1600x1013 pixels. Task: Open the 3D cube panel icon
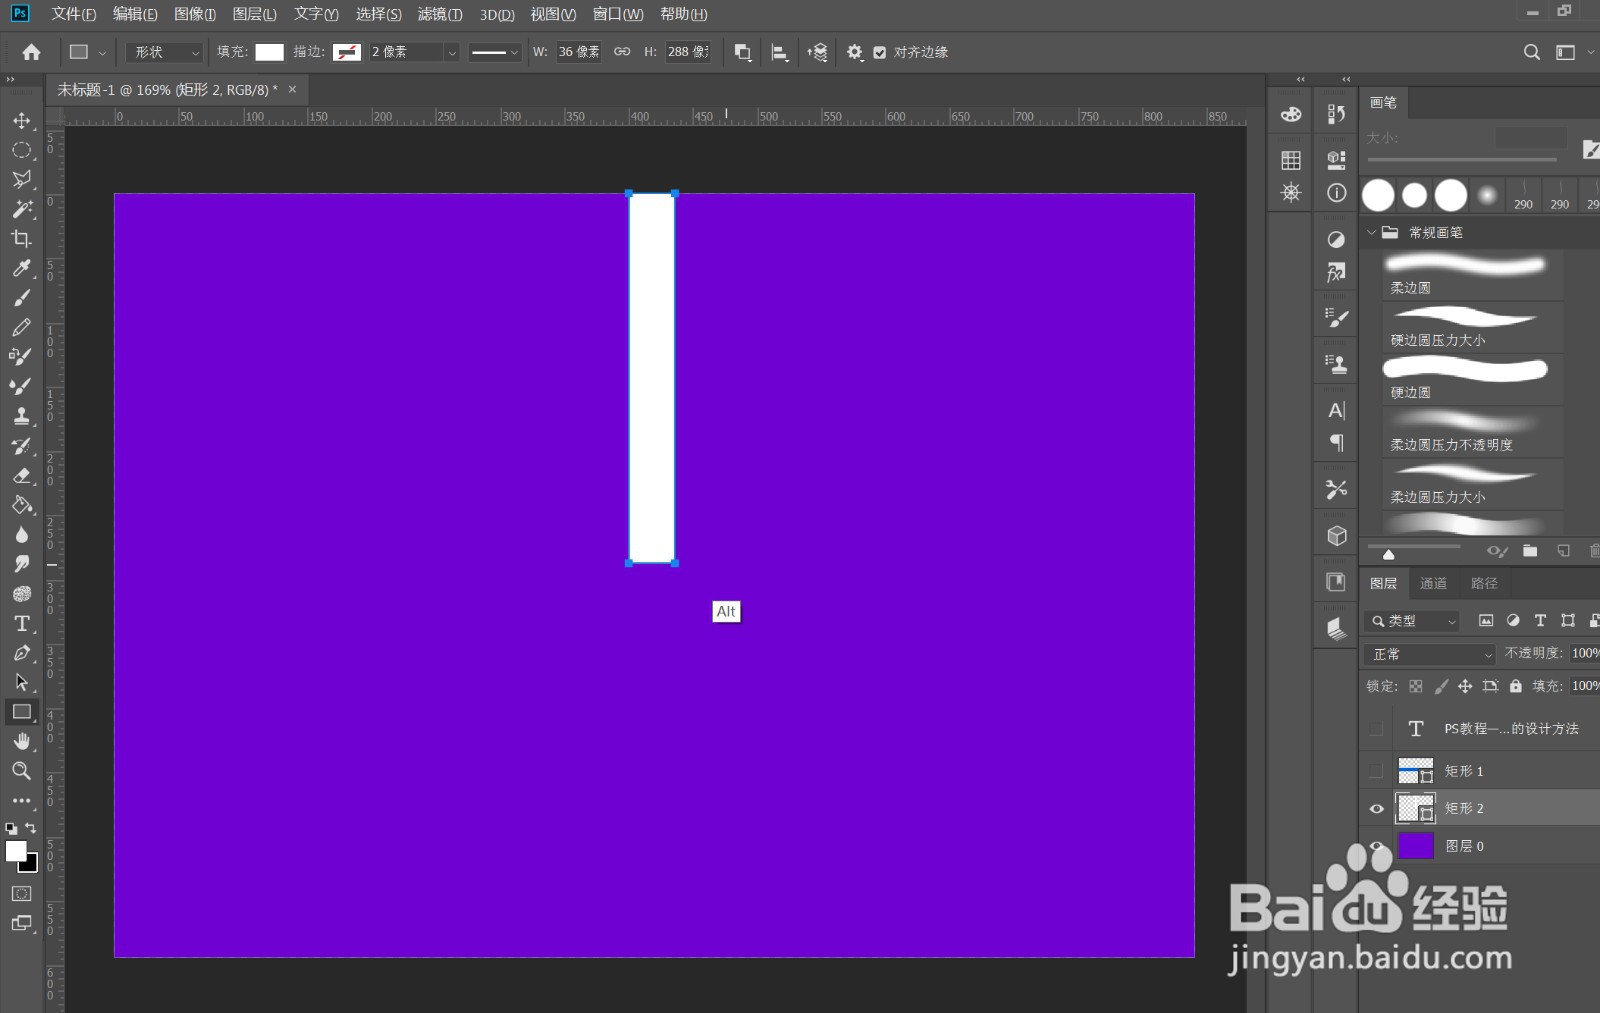pos(1336,536)
